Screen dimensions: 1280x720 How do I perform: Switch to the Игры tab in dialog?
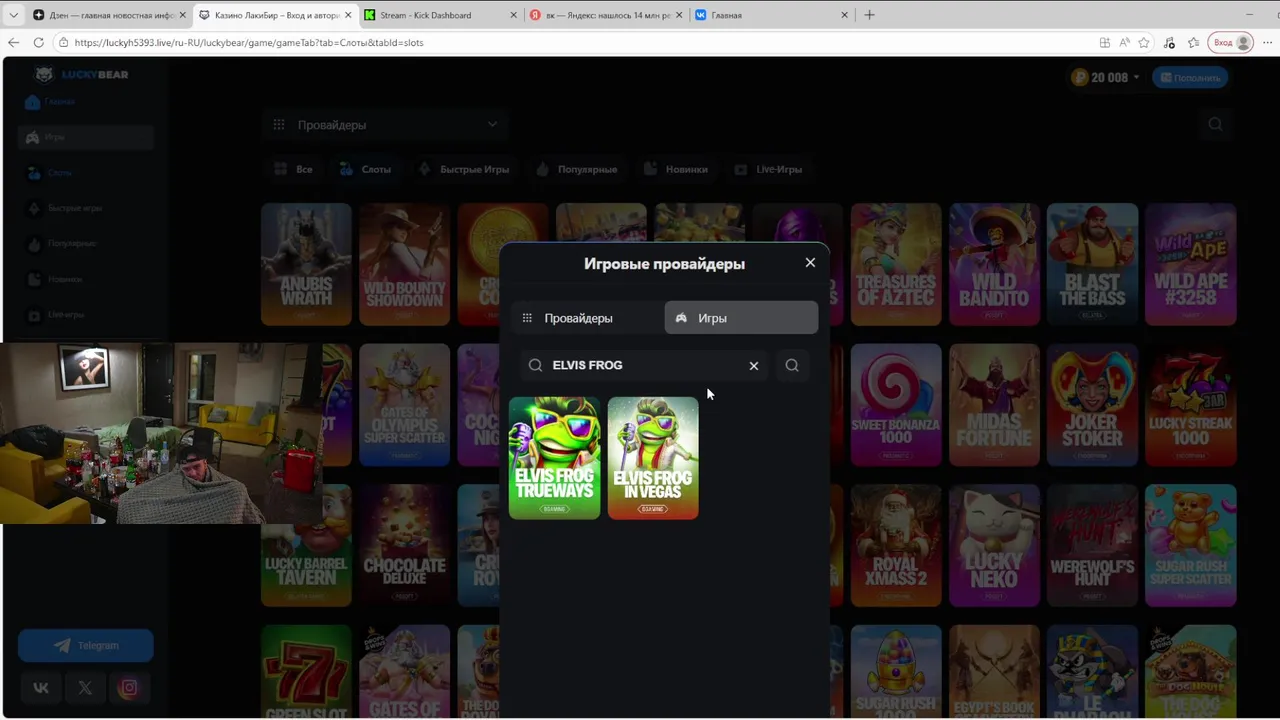tap(741, 318)
